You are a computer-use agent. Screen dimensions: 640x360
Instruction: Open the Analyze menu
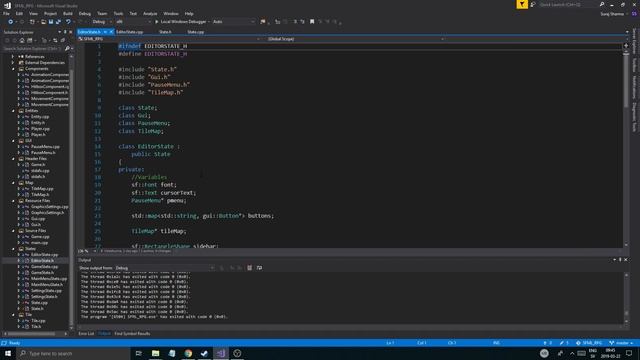(x=150, y=13)
